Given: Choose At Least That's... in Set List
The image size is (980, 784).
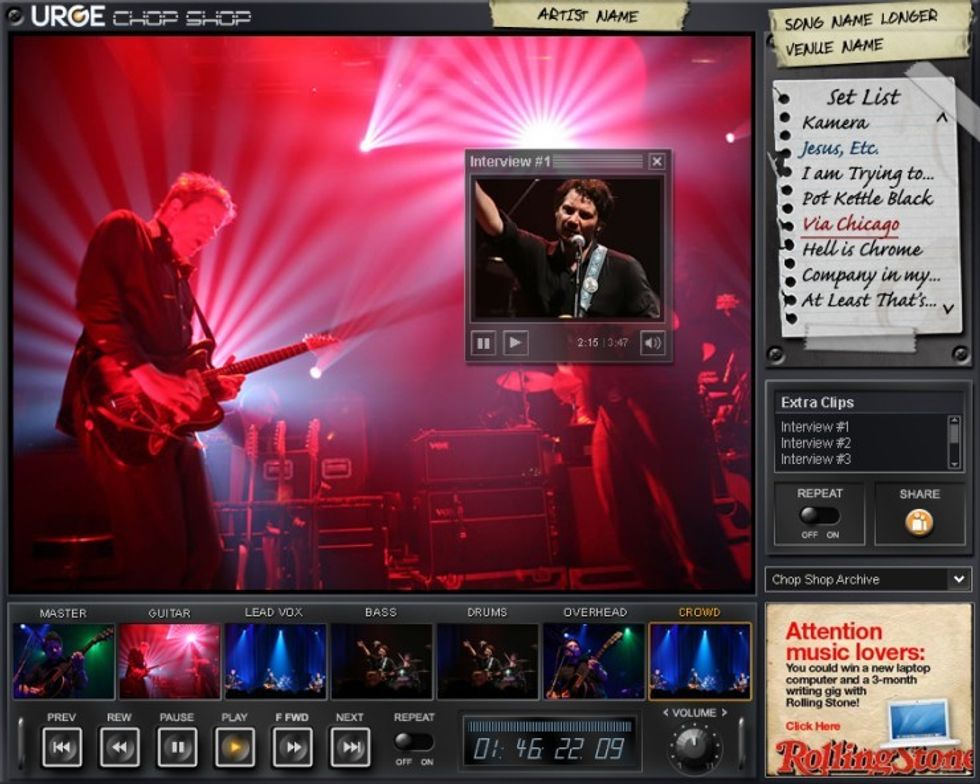Looking at the screenshot, I should point(869,300).
